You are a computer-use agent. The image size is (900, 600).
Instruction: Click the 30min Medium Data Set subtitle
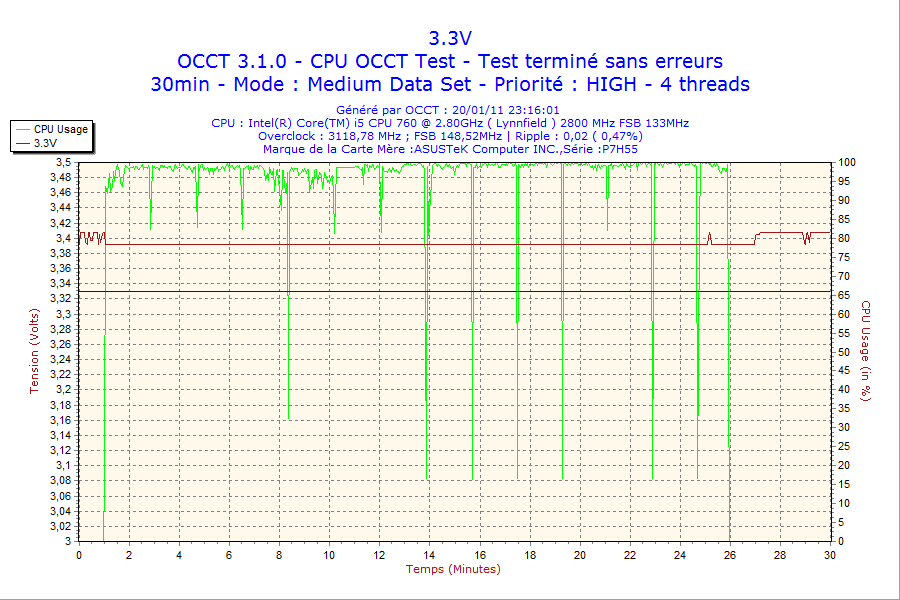tap(449, 85)
